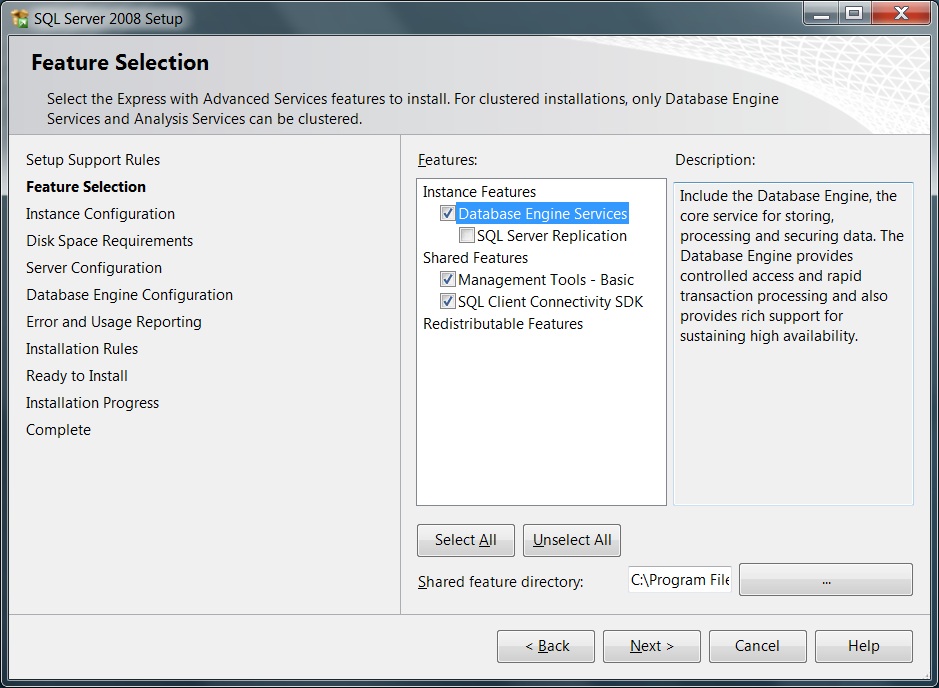Viewport: 939px width, 688px height.
Task: Click the Instance Configuration step in sidebar
Action: coord(100,214)
